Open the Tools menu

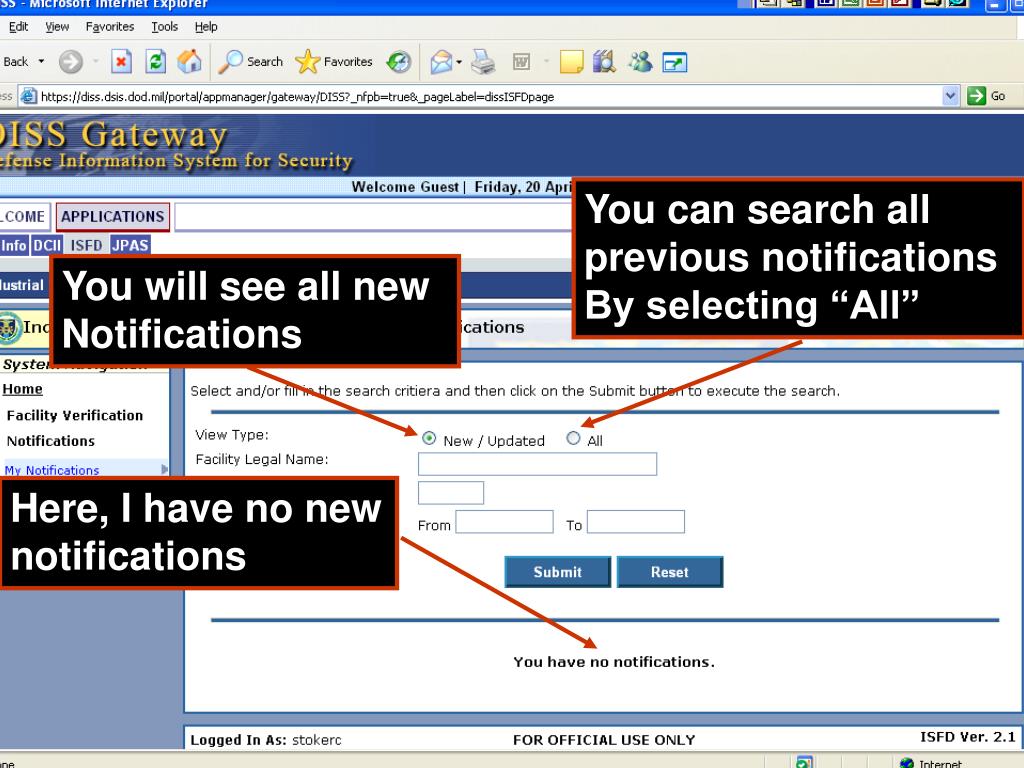165,27
